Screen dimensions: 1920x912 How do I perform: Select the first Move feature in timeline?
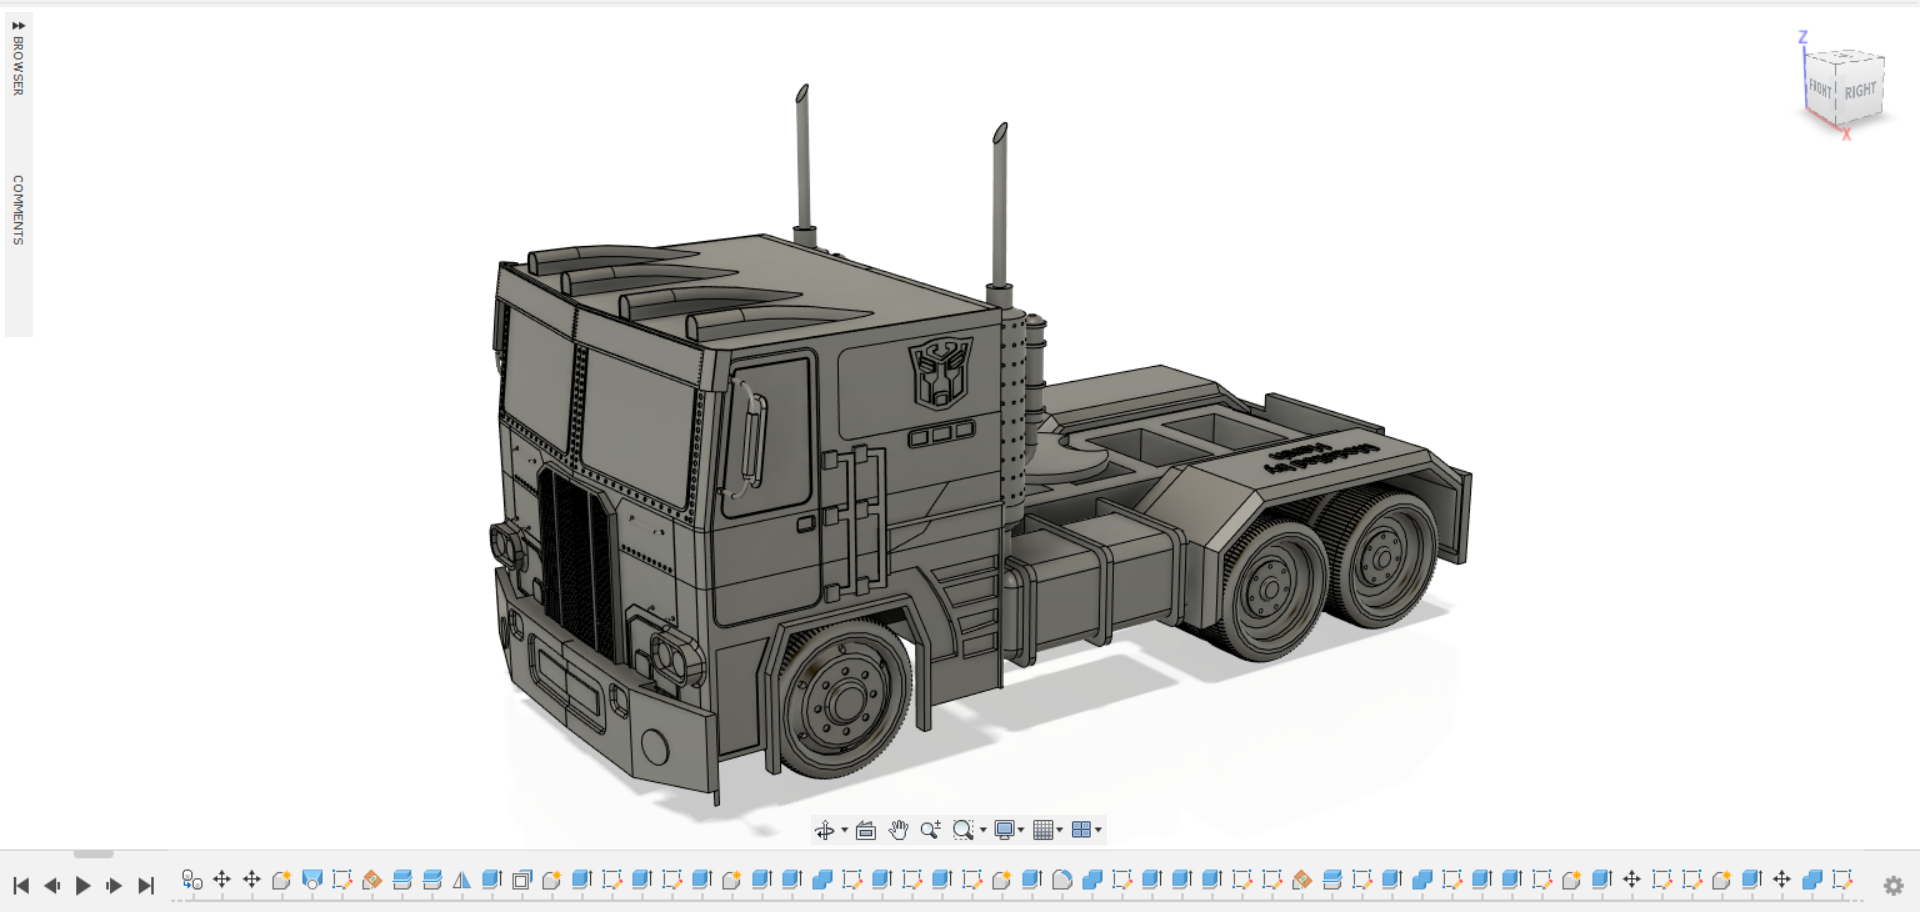coord(222,880)
